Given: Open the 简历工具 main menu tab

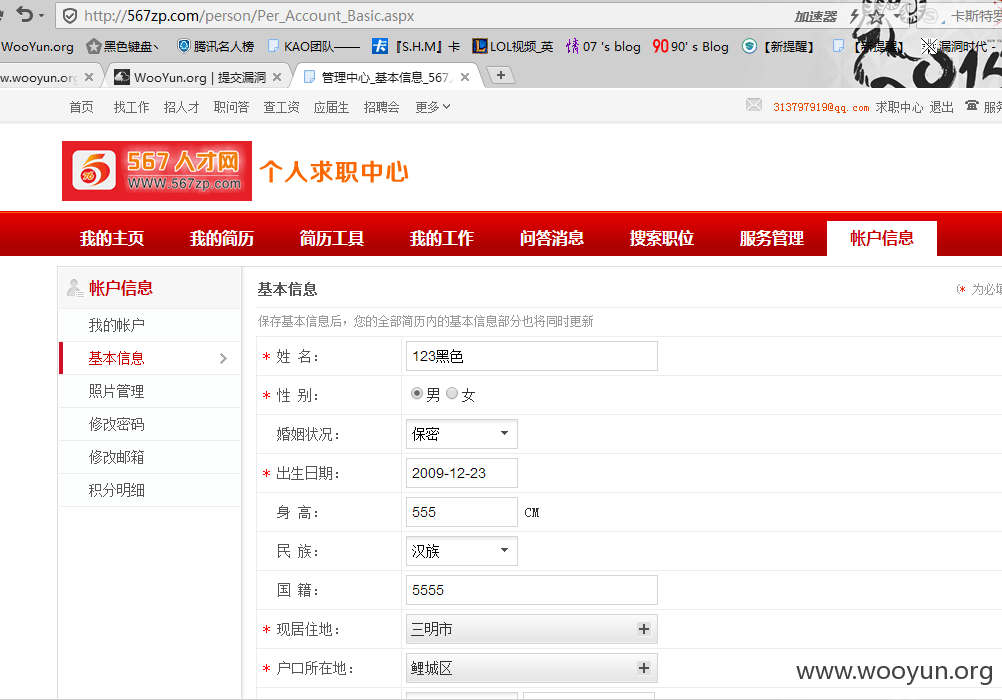Looking at the screenshot, I should point(332,238).
